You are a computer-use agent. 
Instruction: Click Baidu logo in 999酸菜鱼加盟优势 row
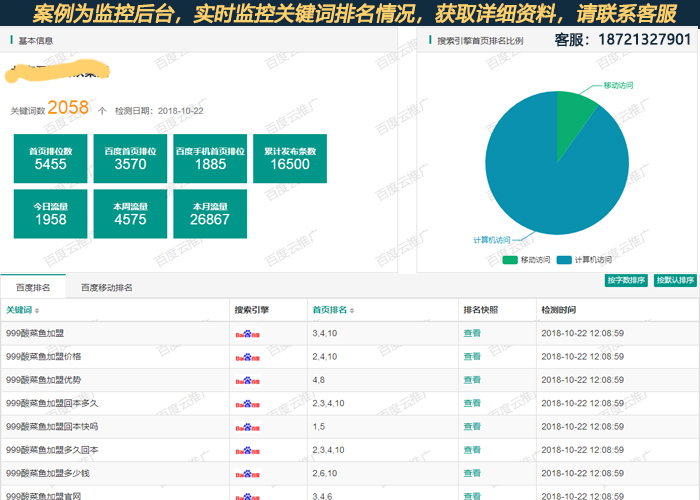point(248,381)
